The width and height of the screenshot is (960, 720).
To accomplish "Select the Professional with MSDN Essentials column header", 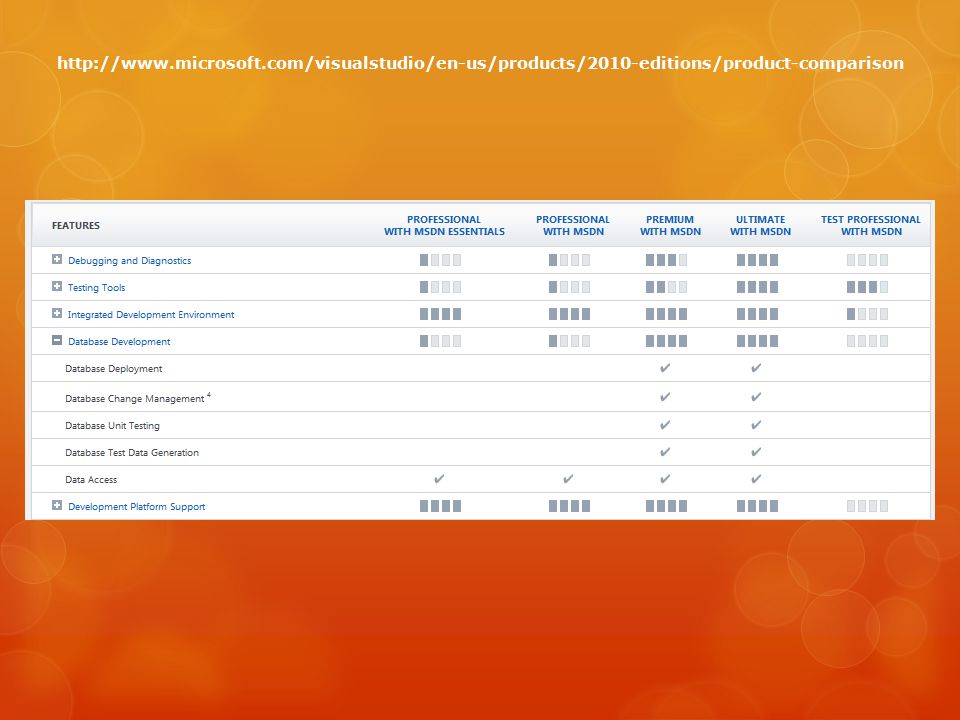I will pos(444,225).
